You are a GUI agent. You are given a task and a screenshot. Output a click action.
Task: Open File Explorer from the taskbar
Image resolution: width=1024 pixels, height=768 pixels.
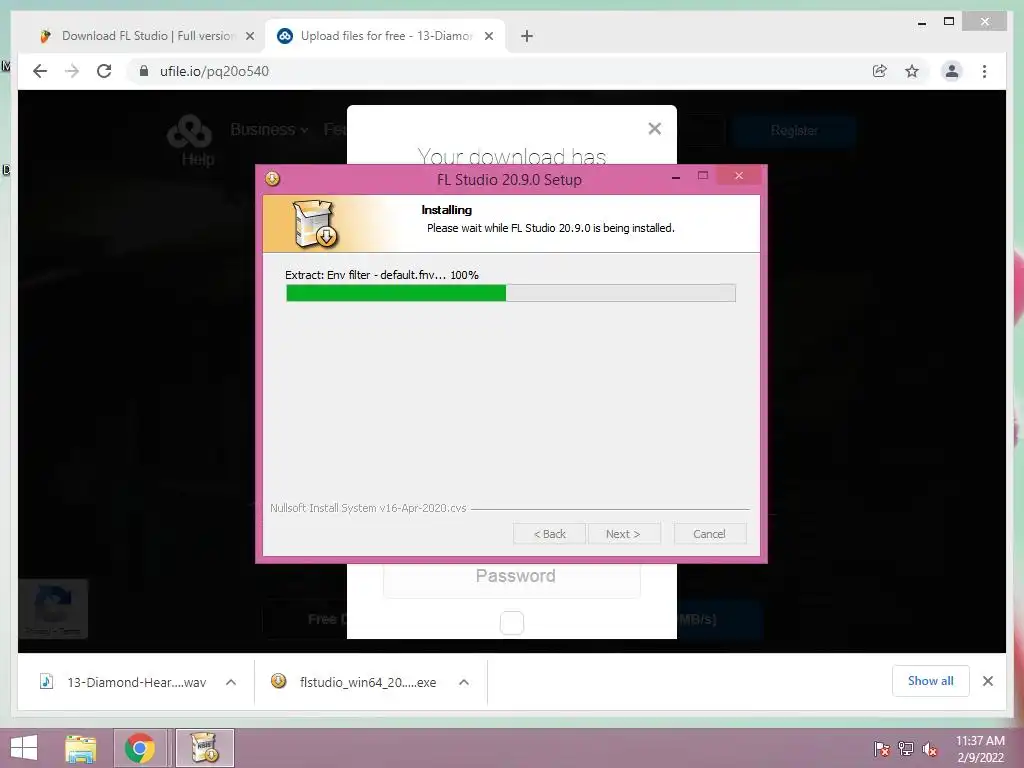80,748
